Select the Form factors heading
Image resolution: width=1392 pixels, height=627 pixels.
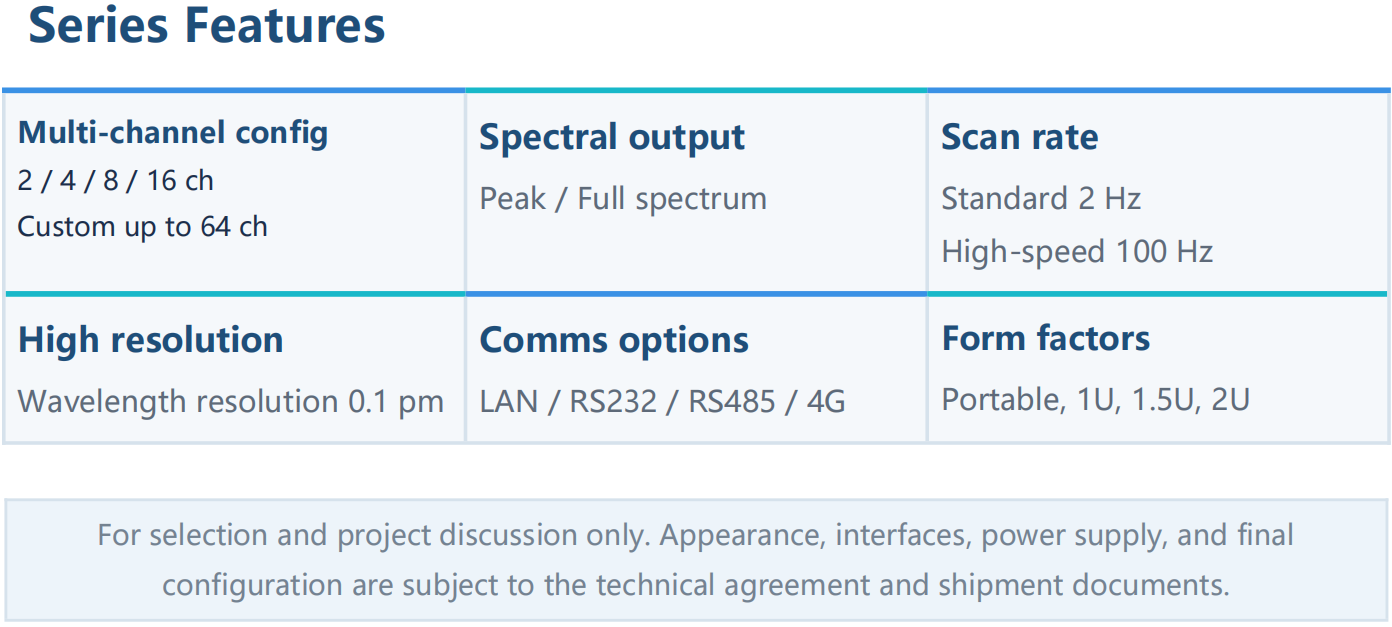(x=1045, y=338)
